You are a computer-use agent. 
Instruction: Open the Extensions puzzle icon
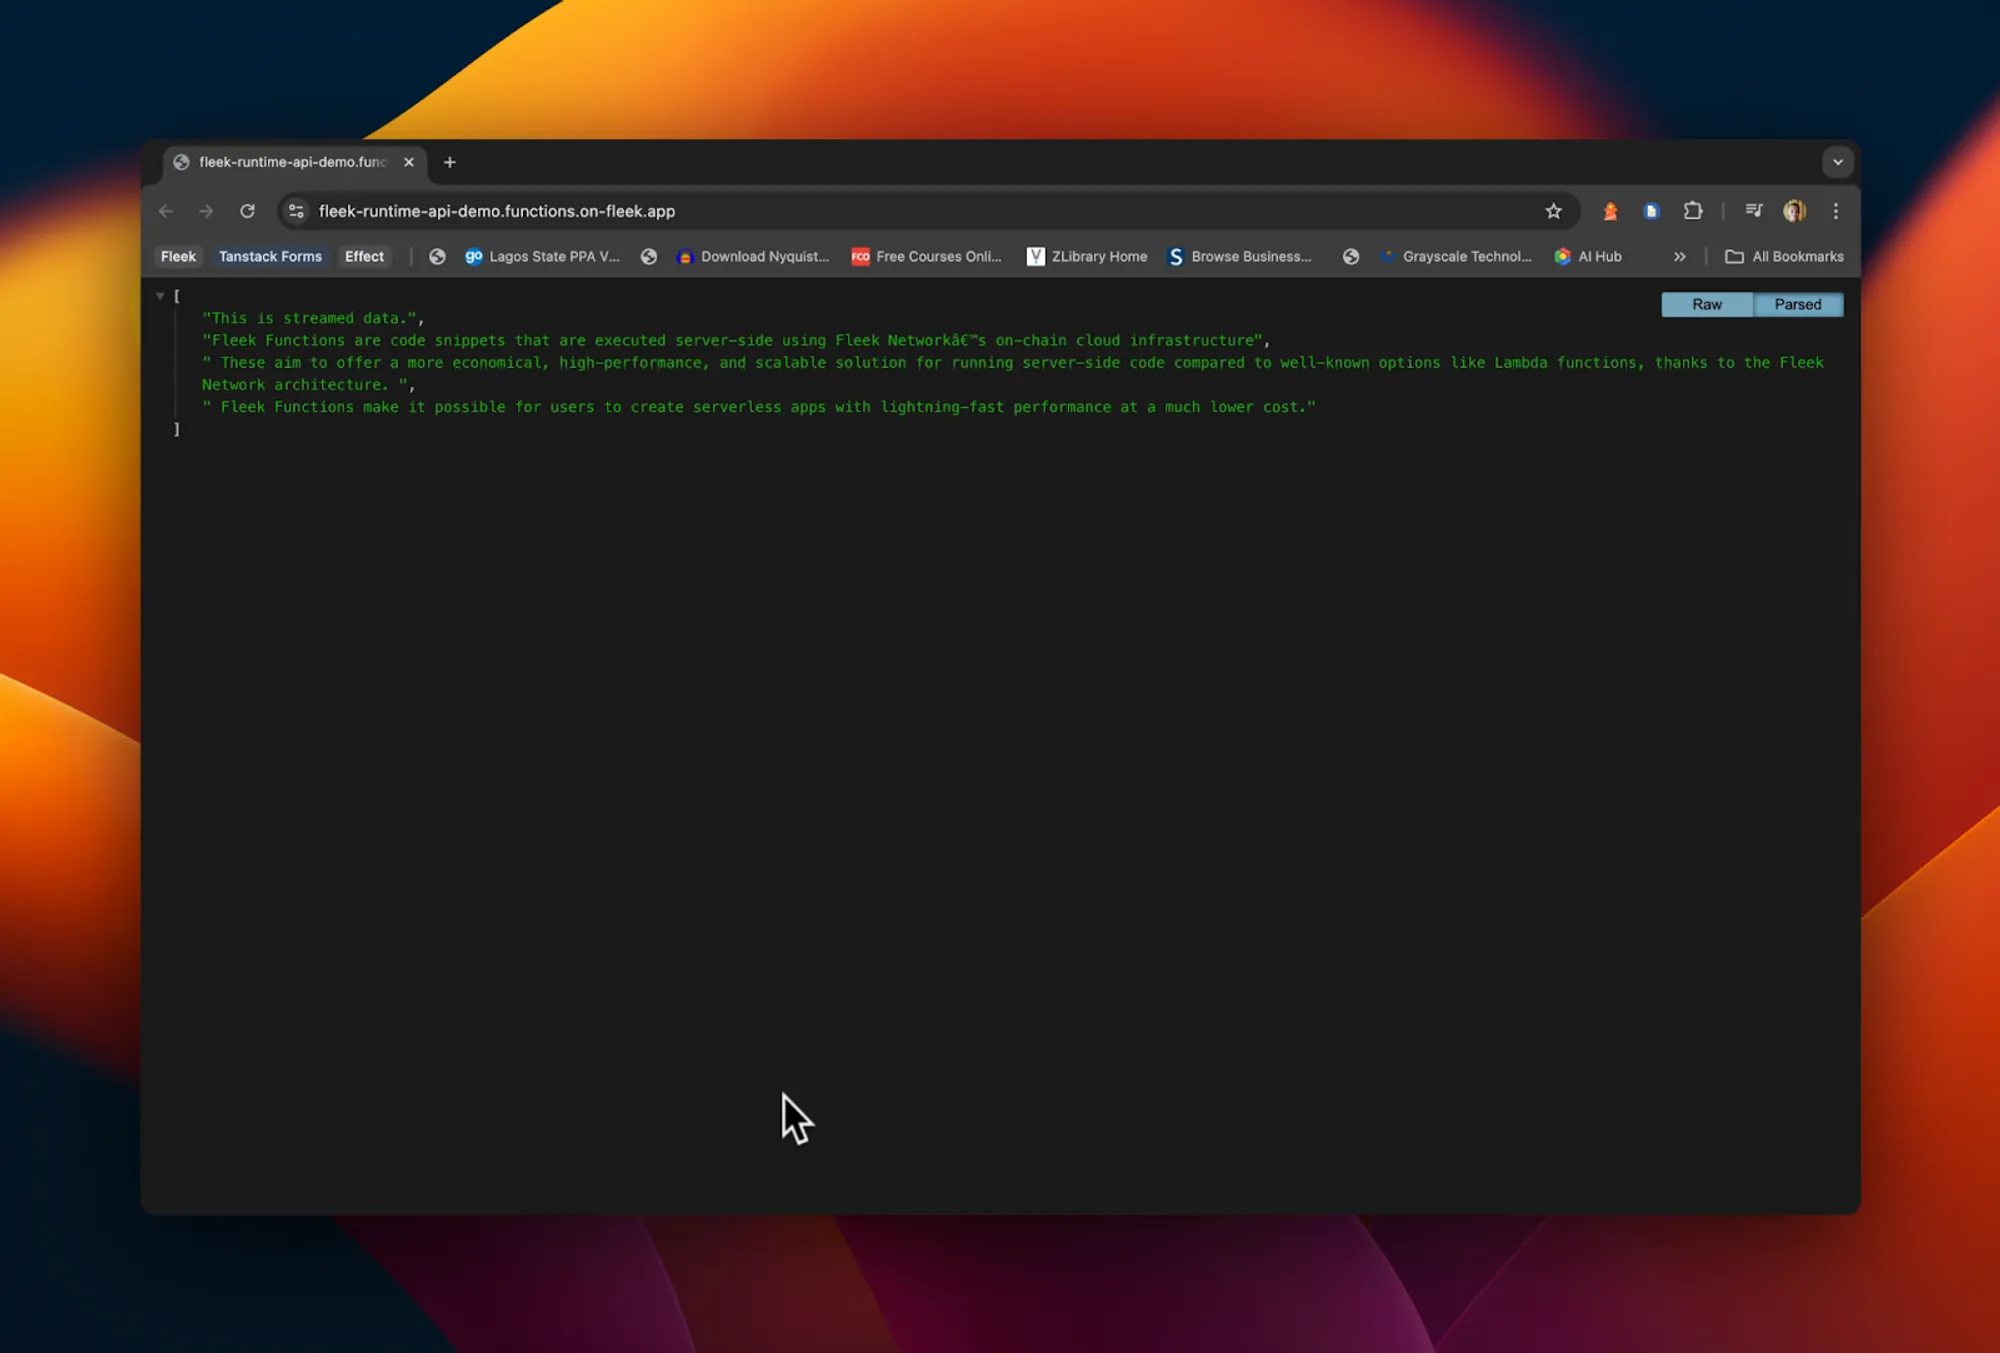(x=1692, y=211)
